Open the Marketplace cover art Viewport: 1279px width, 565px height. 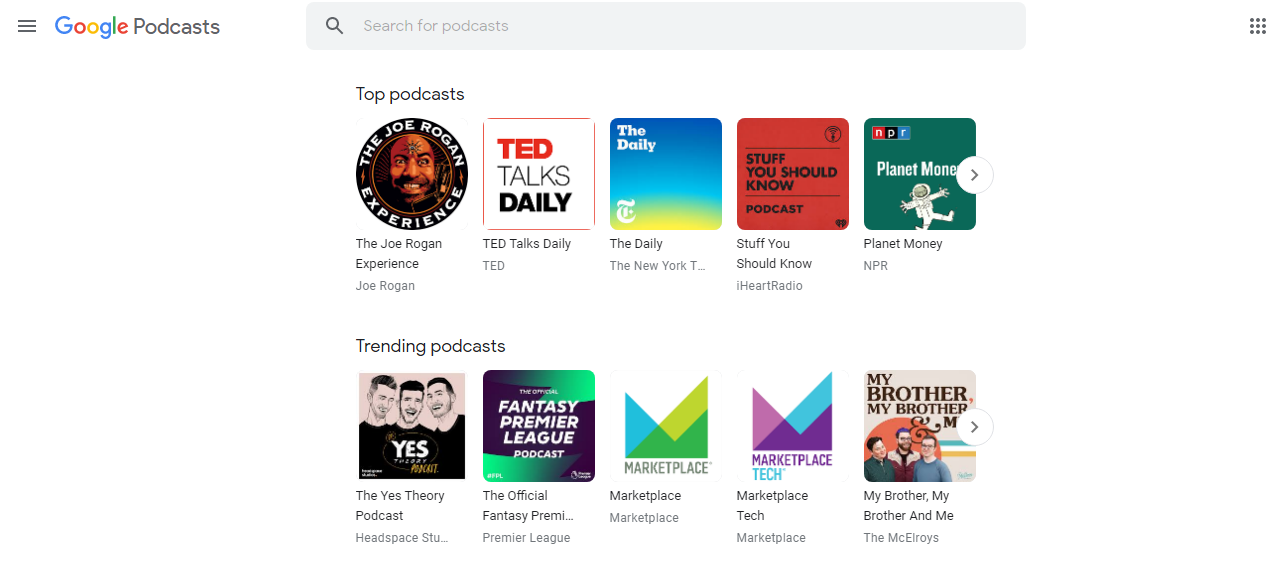point(666,426)
